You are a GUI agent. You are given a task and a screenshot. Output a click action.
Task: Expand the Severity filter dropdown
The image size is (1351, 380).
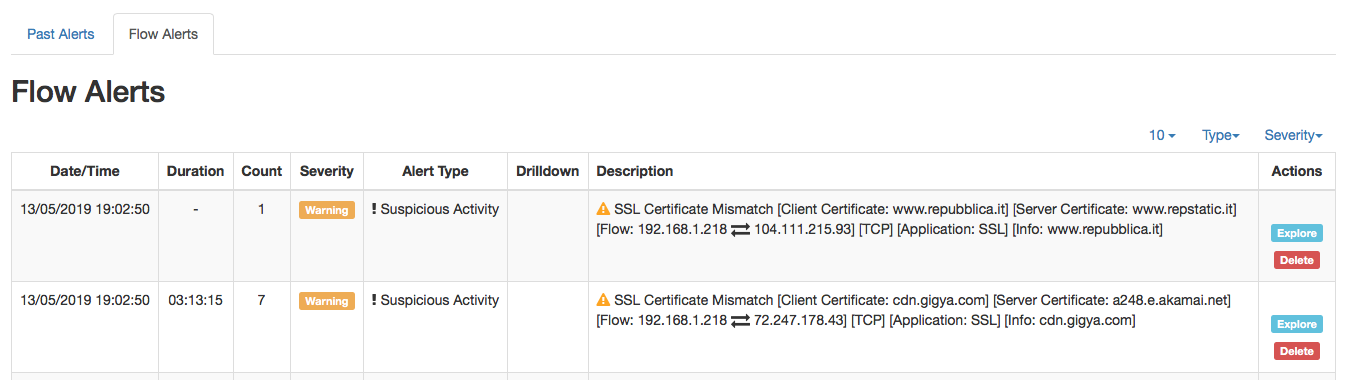(x=1293, y=135)
